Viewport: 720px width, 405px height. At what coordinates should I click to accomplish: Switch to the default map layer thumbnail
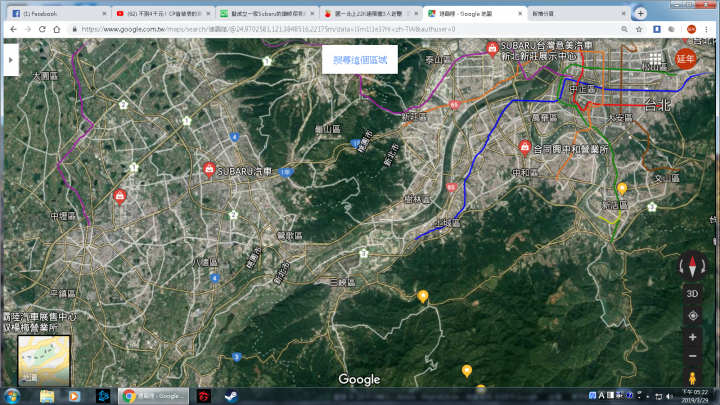pyautogui.click(x=44, y=361)
